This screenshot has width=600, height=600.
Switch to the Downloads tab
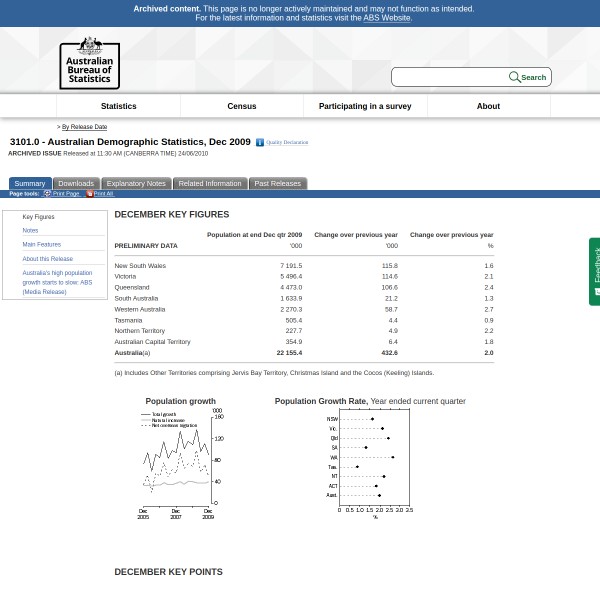(75, 184)
